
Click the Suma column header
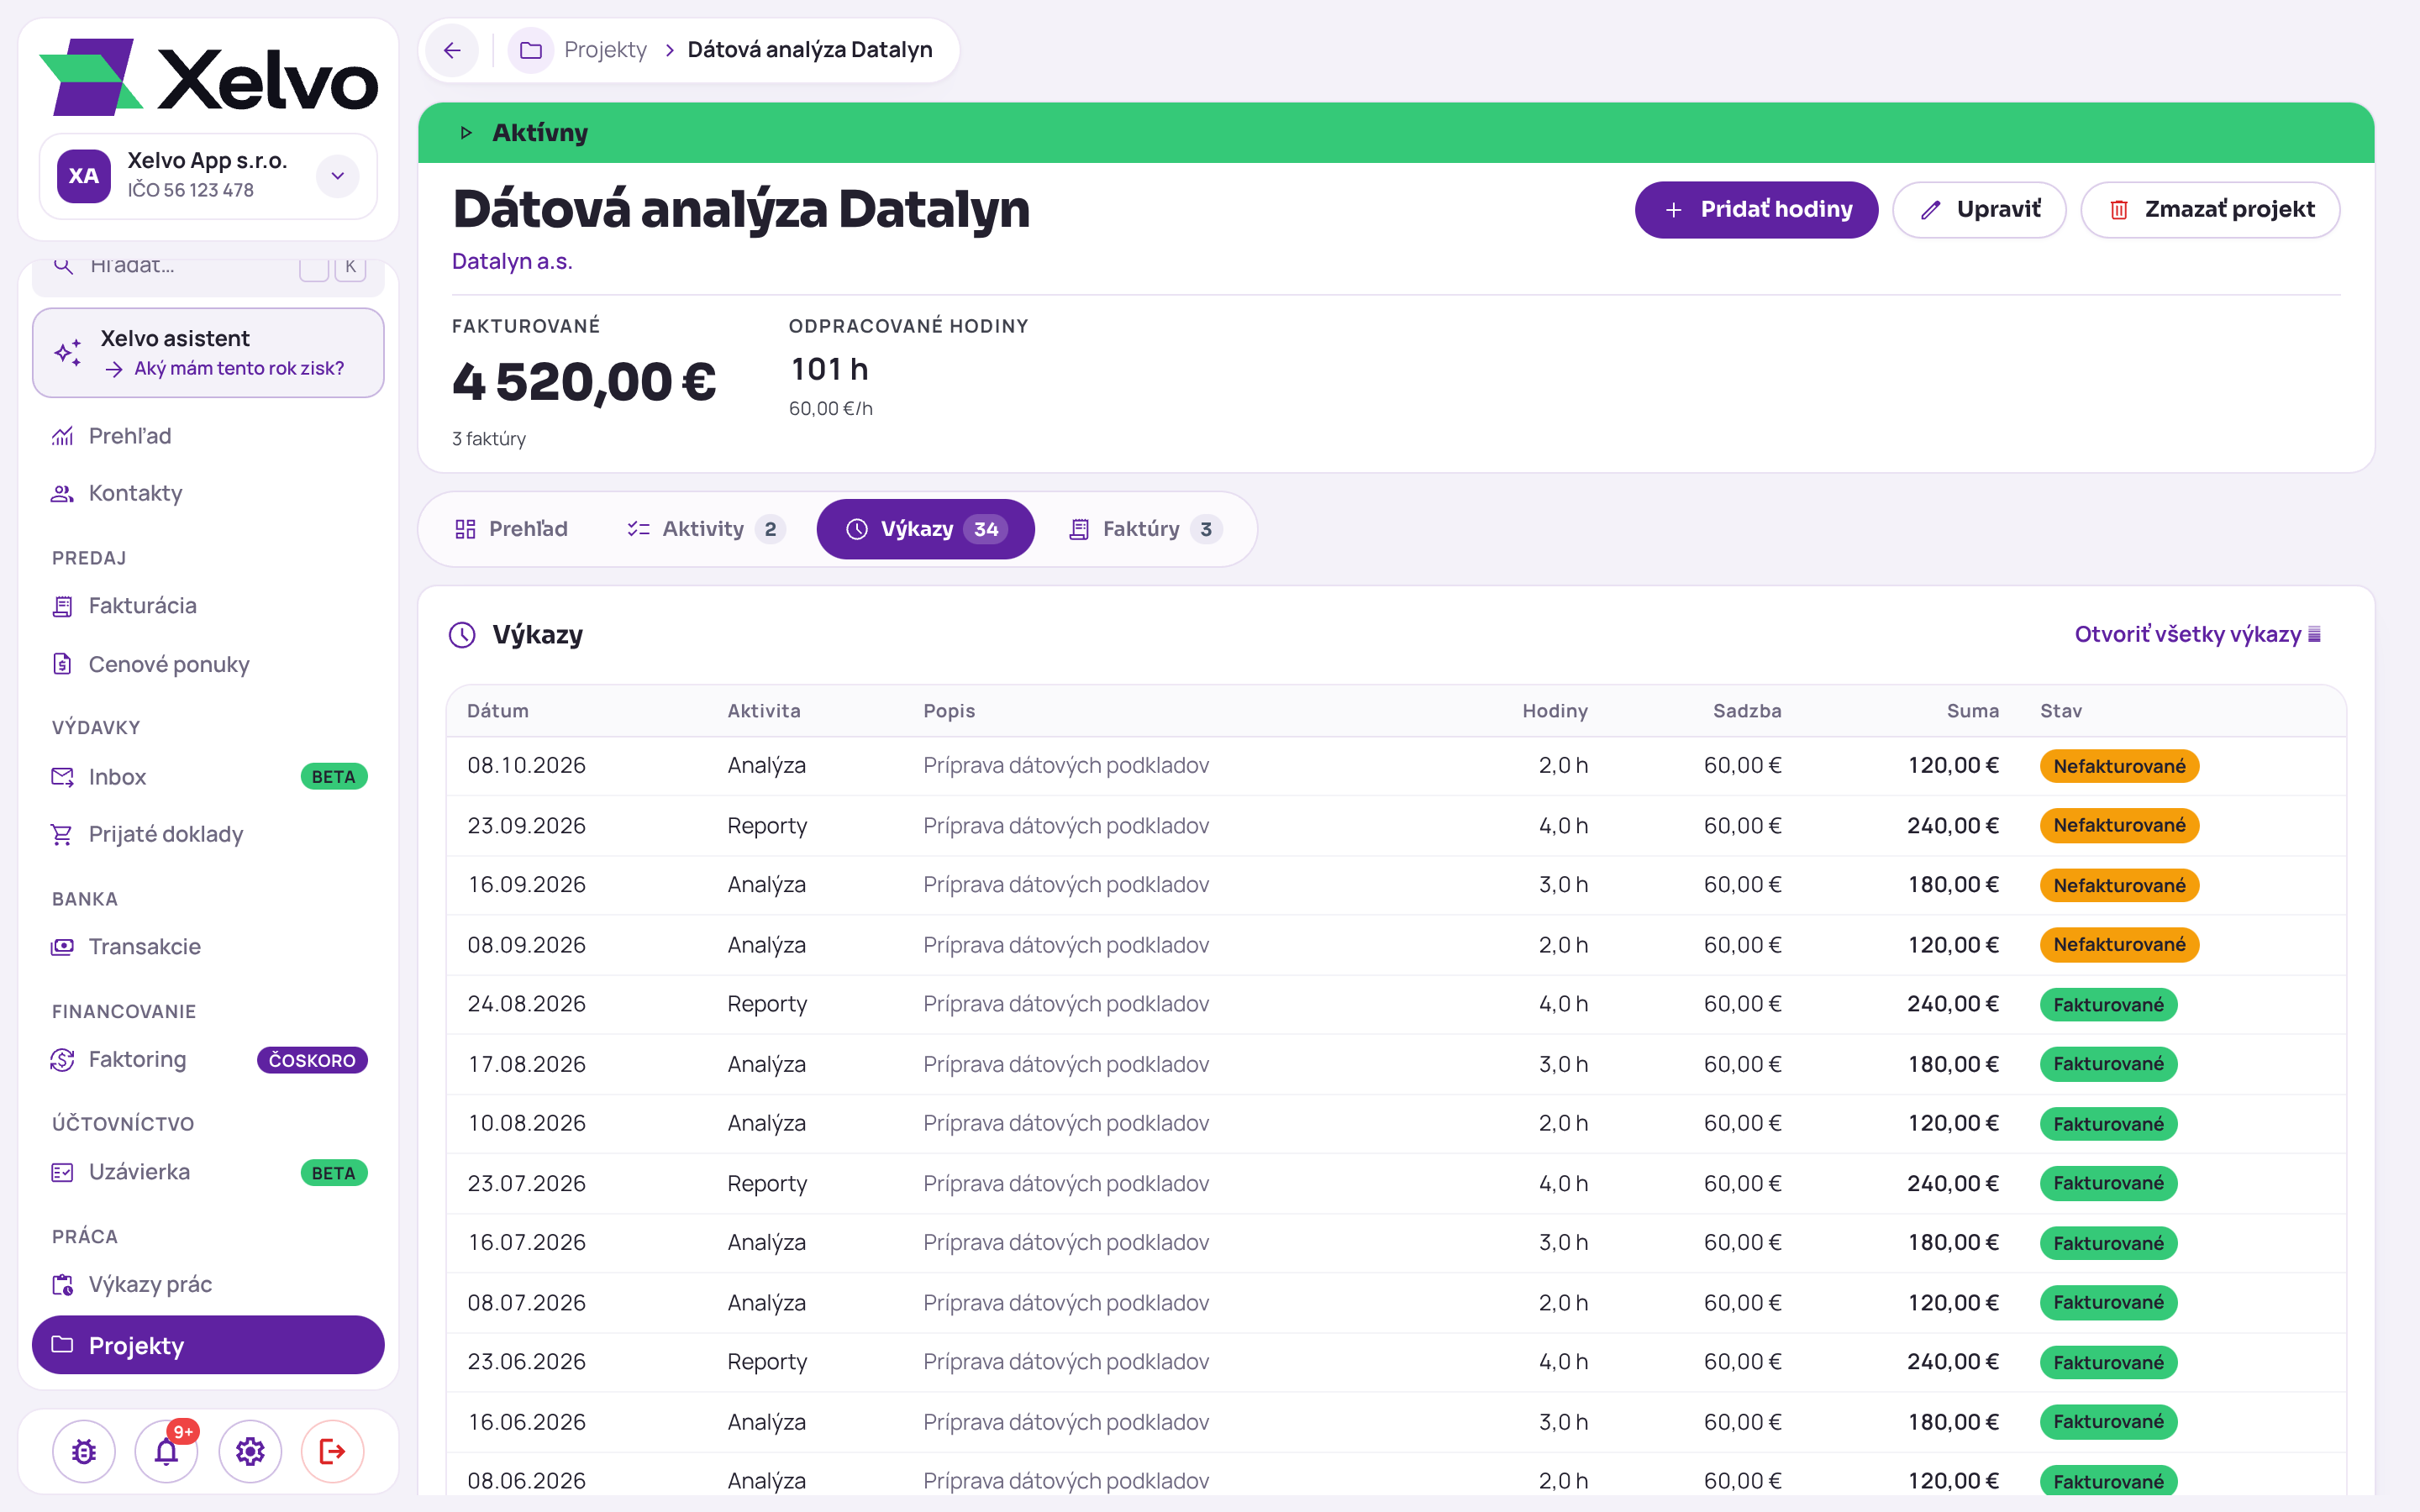tap(1972, 711)
